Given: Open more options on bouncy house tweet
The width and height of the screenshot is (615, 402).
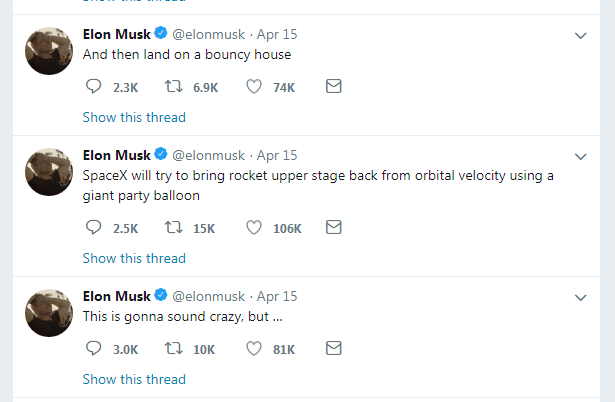Looking at the screenshot, I should tap(581, 36).
